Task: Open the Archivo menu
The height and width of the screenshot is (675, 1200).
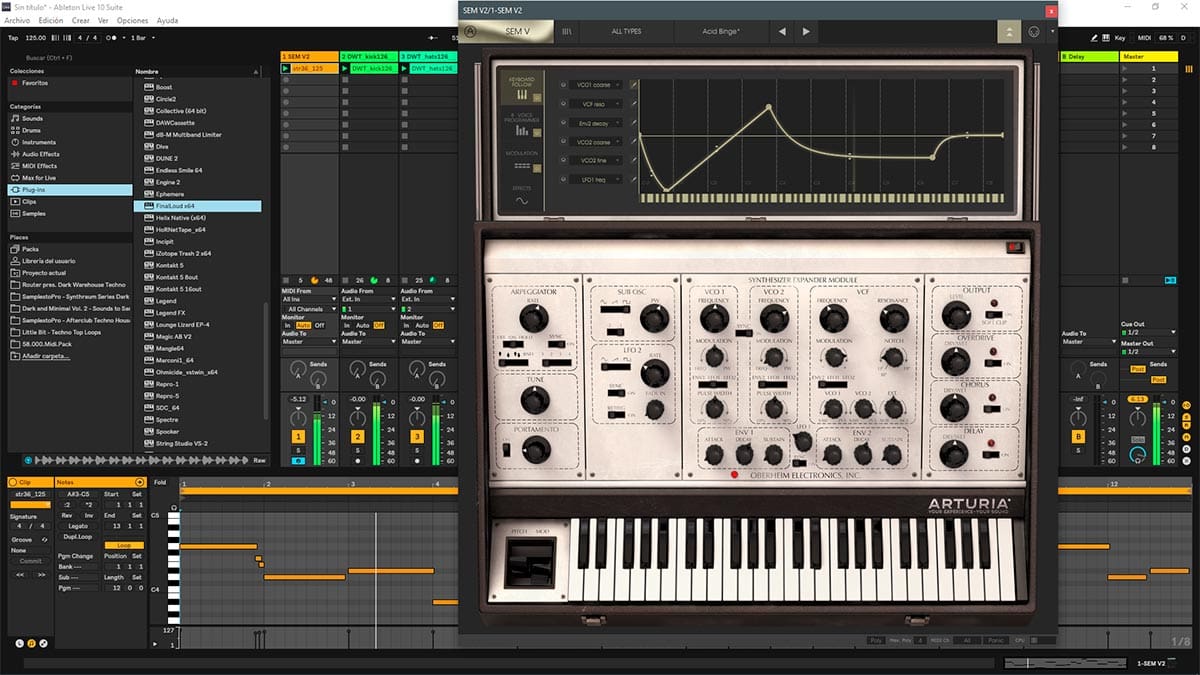Action: (17, 20)
